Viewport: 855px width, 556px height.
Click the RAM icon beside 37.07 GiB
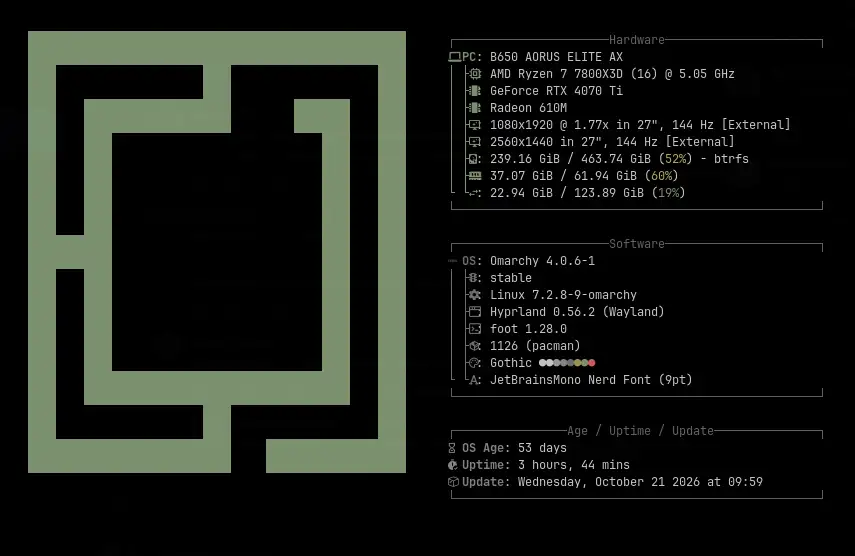(475, 176)
